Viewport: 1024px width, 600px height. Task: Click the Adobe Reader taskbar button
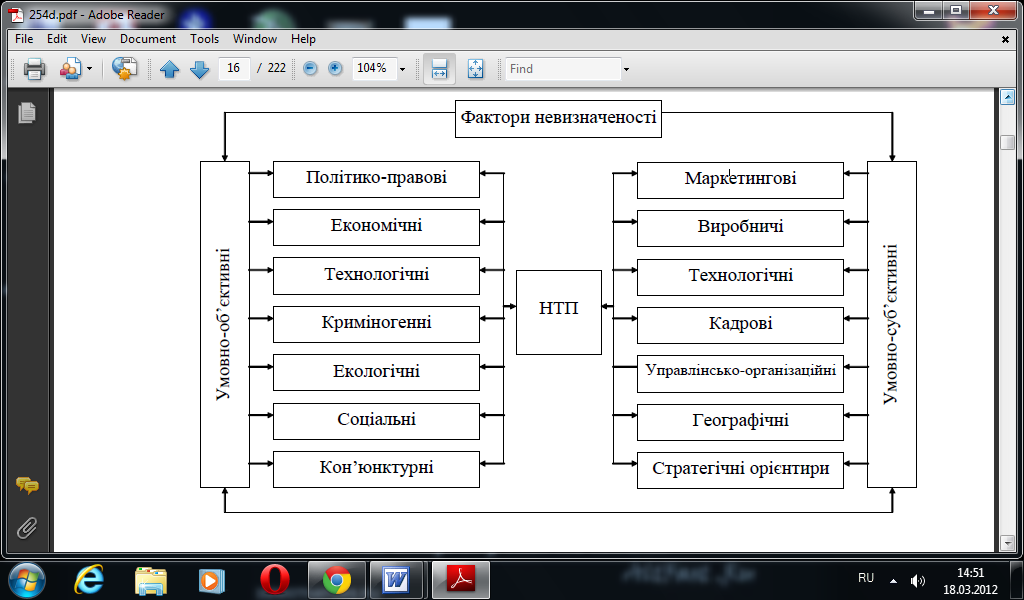pos(462,580)
